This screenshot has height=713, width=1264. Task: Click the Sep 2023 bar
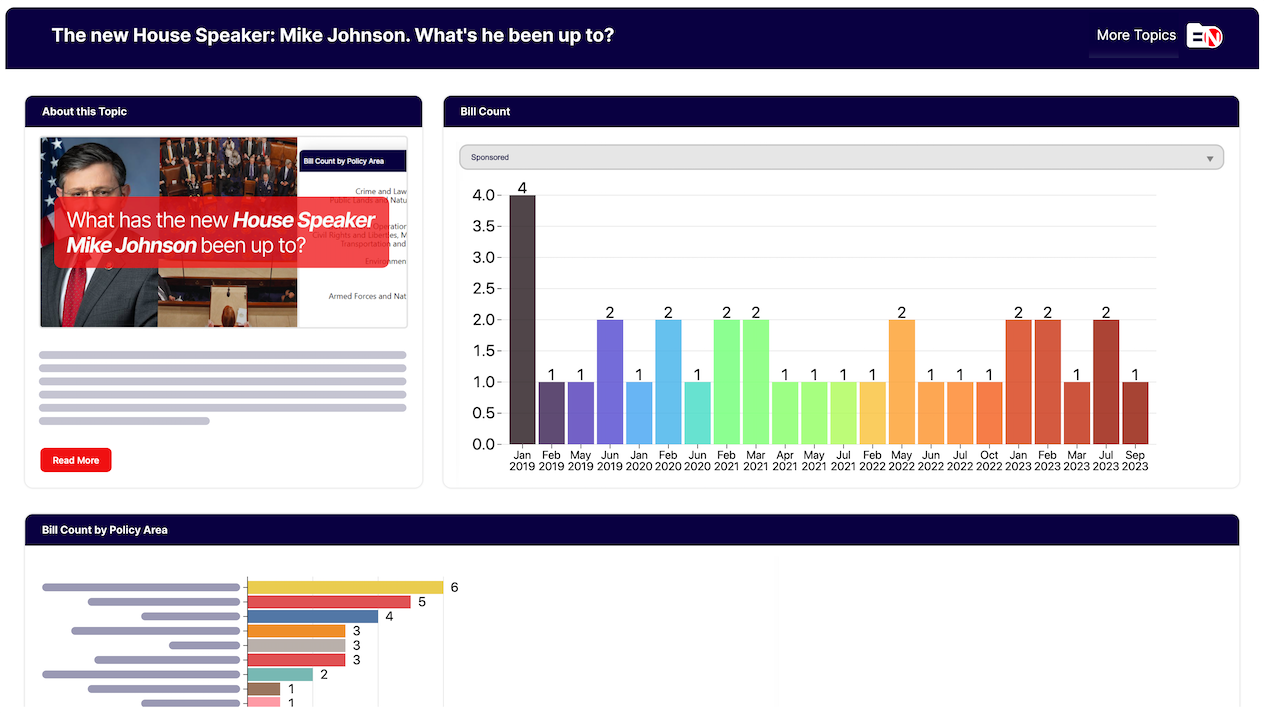[1135, 412]
